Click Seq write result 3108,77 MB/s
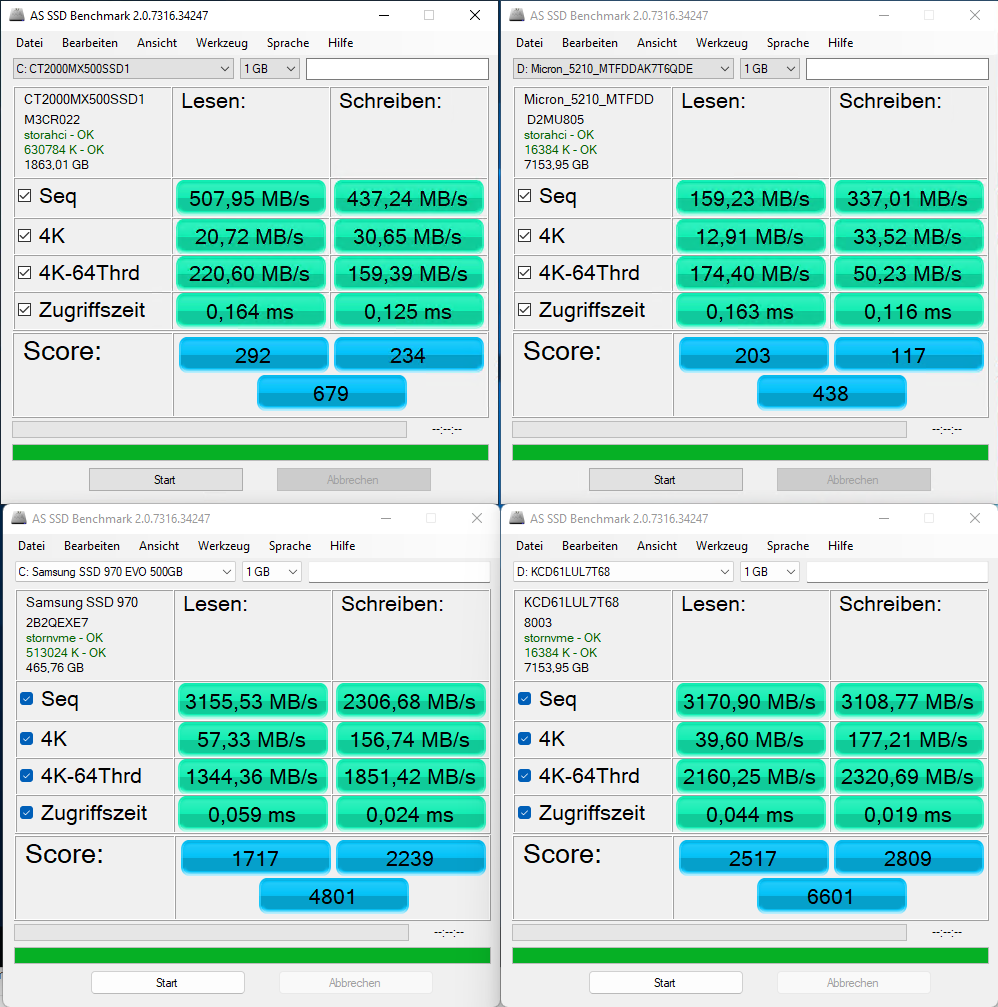 tap(908, 701)
